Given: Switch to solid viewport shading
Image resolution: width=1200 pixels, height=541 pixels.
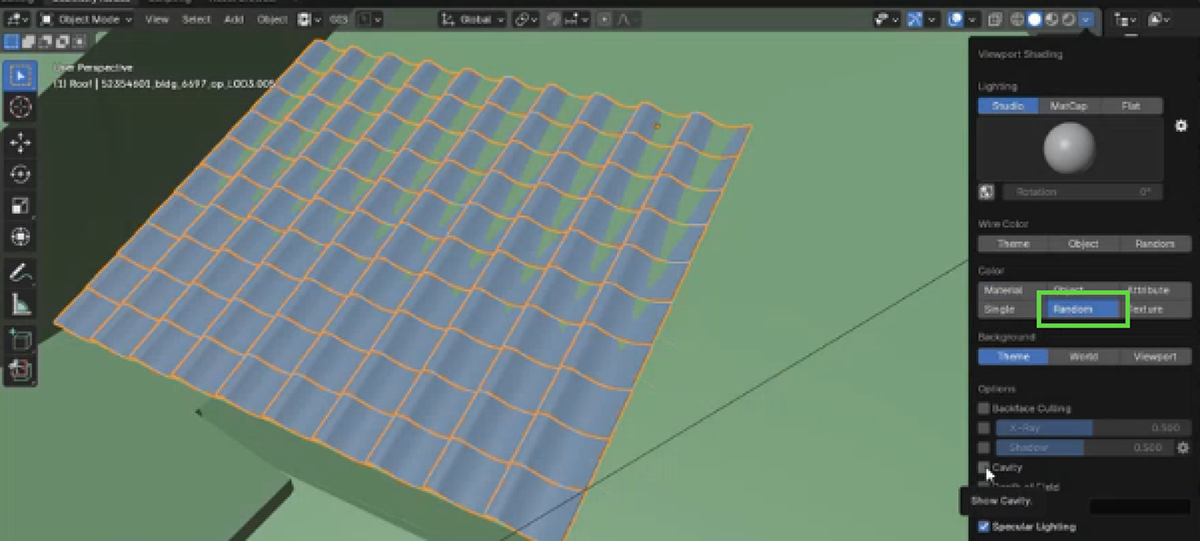Looking at the screenshot, I should coord(1035,19).
